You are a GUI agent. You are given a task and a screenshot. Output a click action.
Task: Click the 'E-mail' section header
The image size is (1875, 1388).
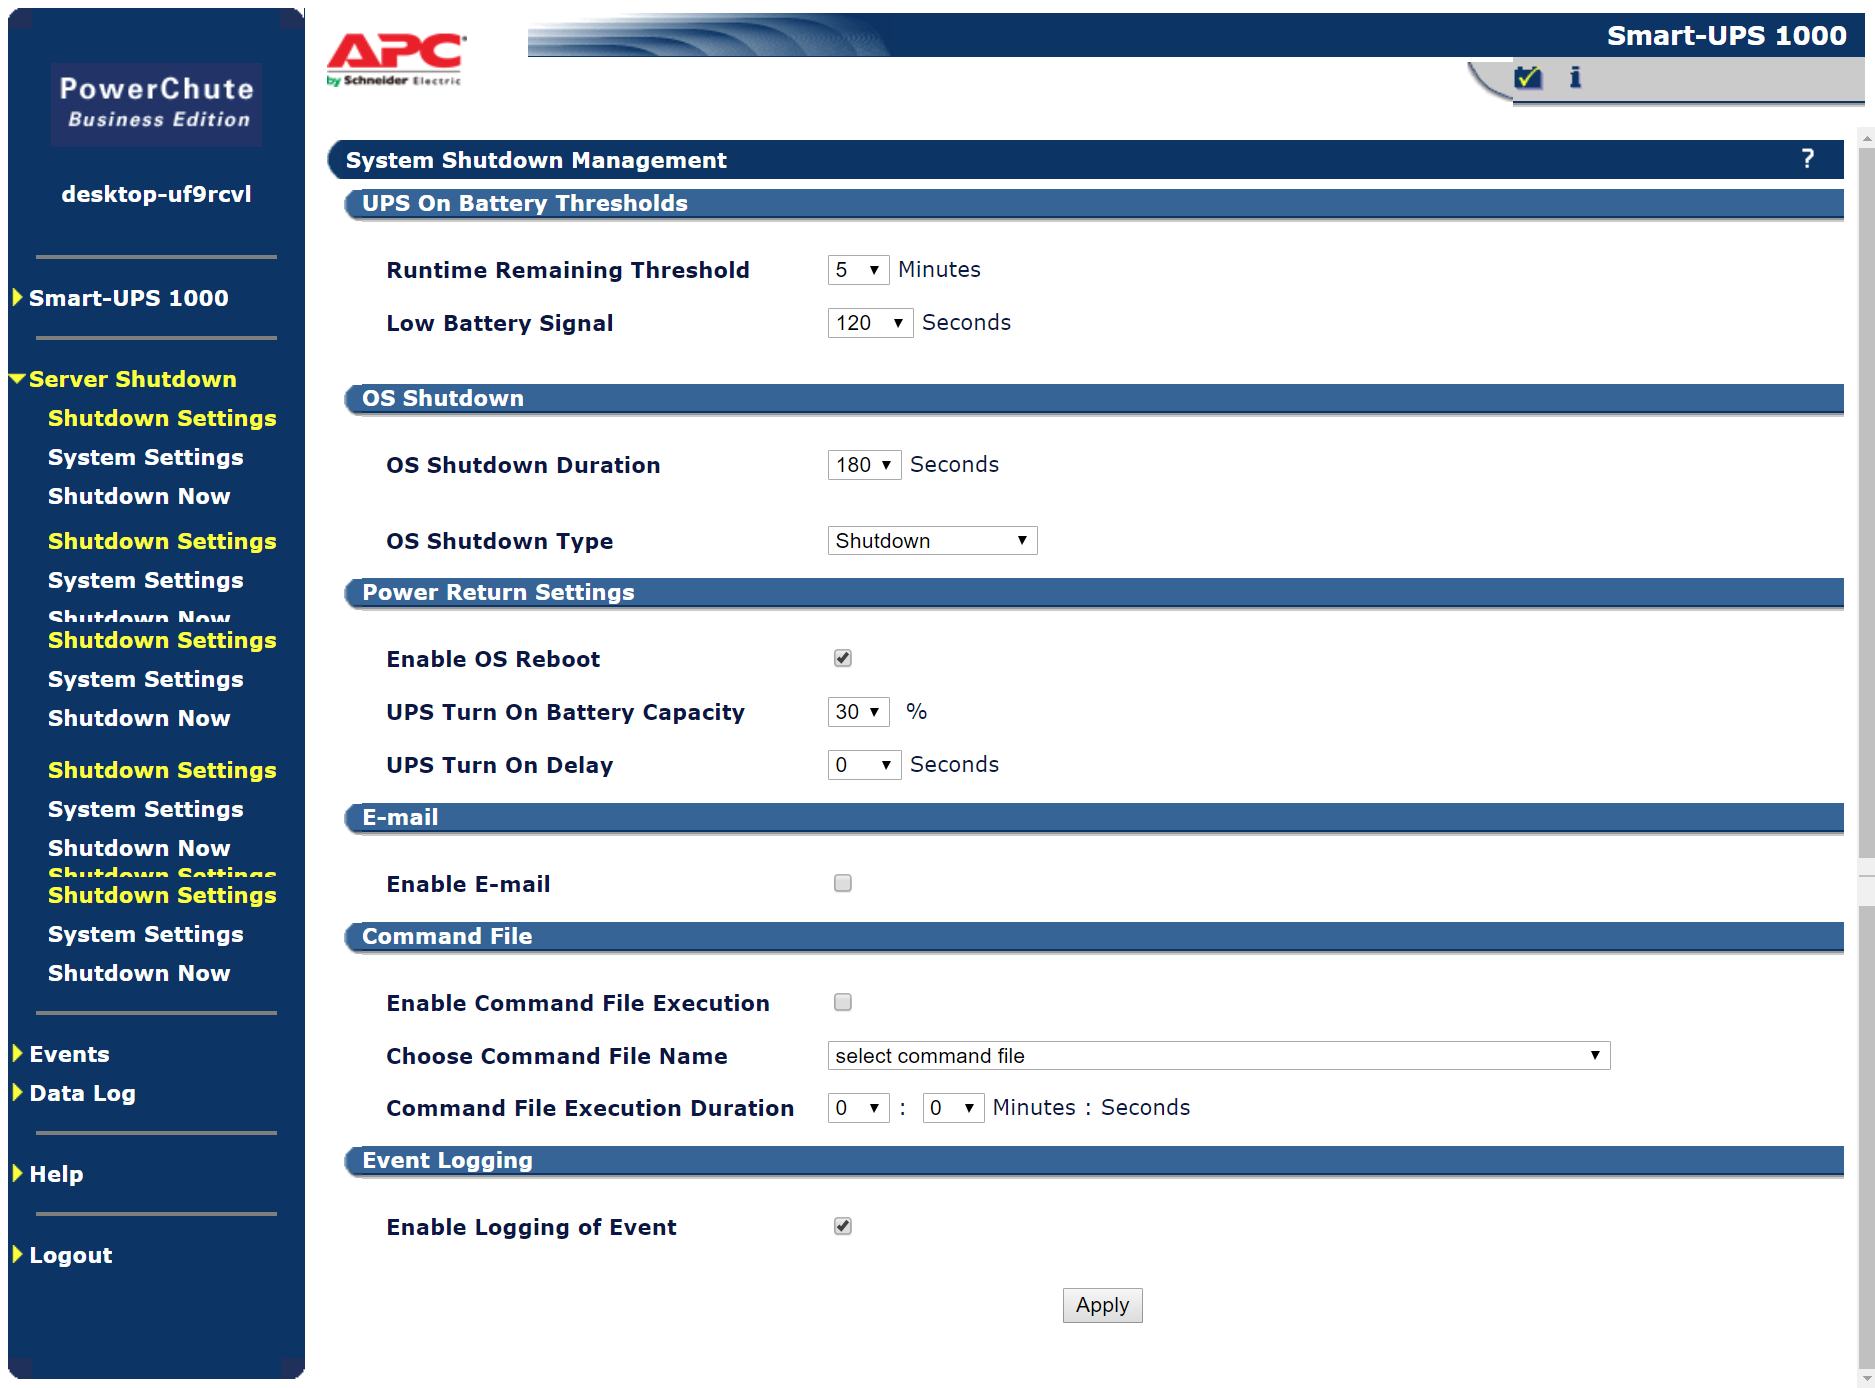point(400,817)
